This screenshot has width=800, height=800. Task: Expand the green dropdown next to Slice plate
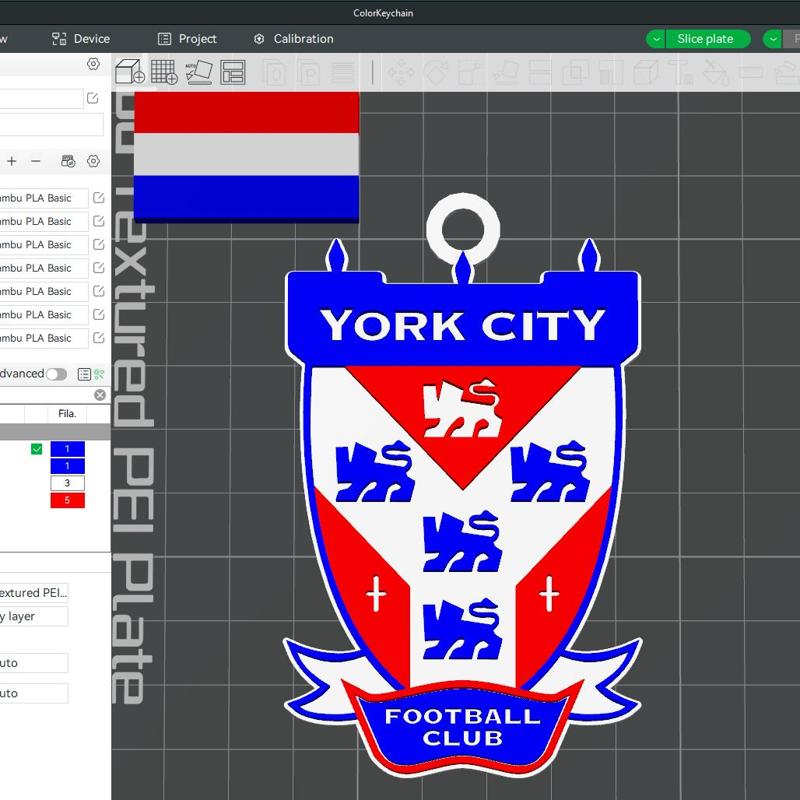[658, 39]
